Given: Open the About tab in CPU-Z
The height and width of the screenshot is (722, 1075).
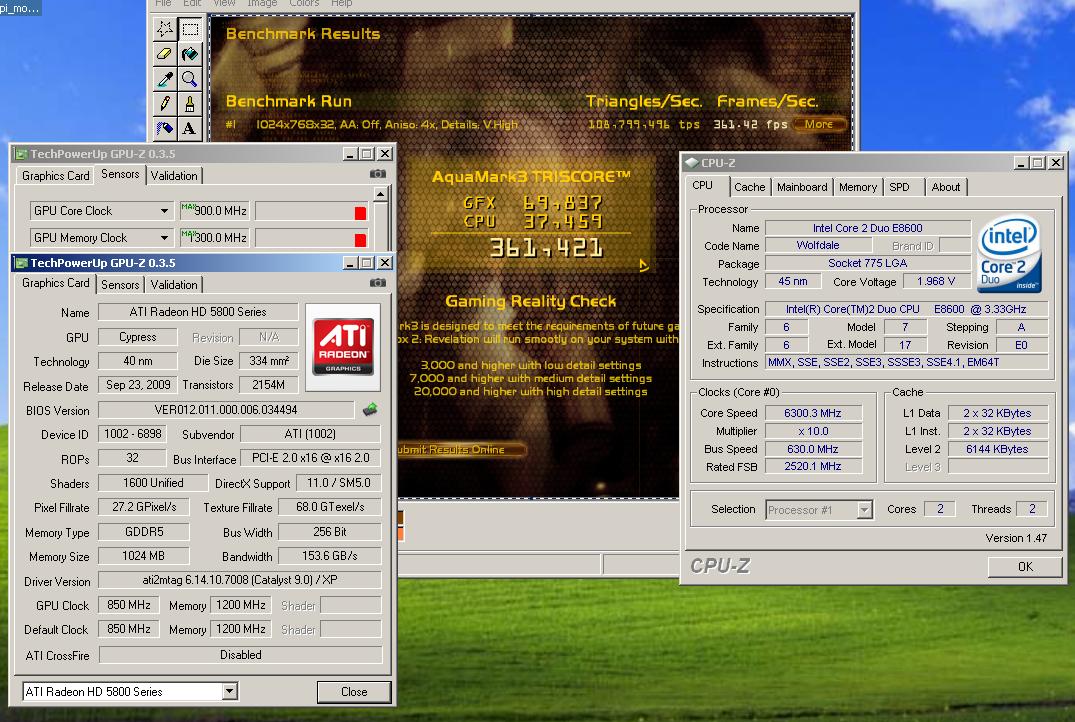Looking at the screenshot, I should pyautogui.click(x=945, y=186).
